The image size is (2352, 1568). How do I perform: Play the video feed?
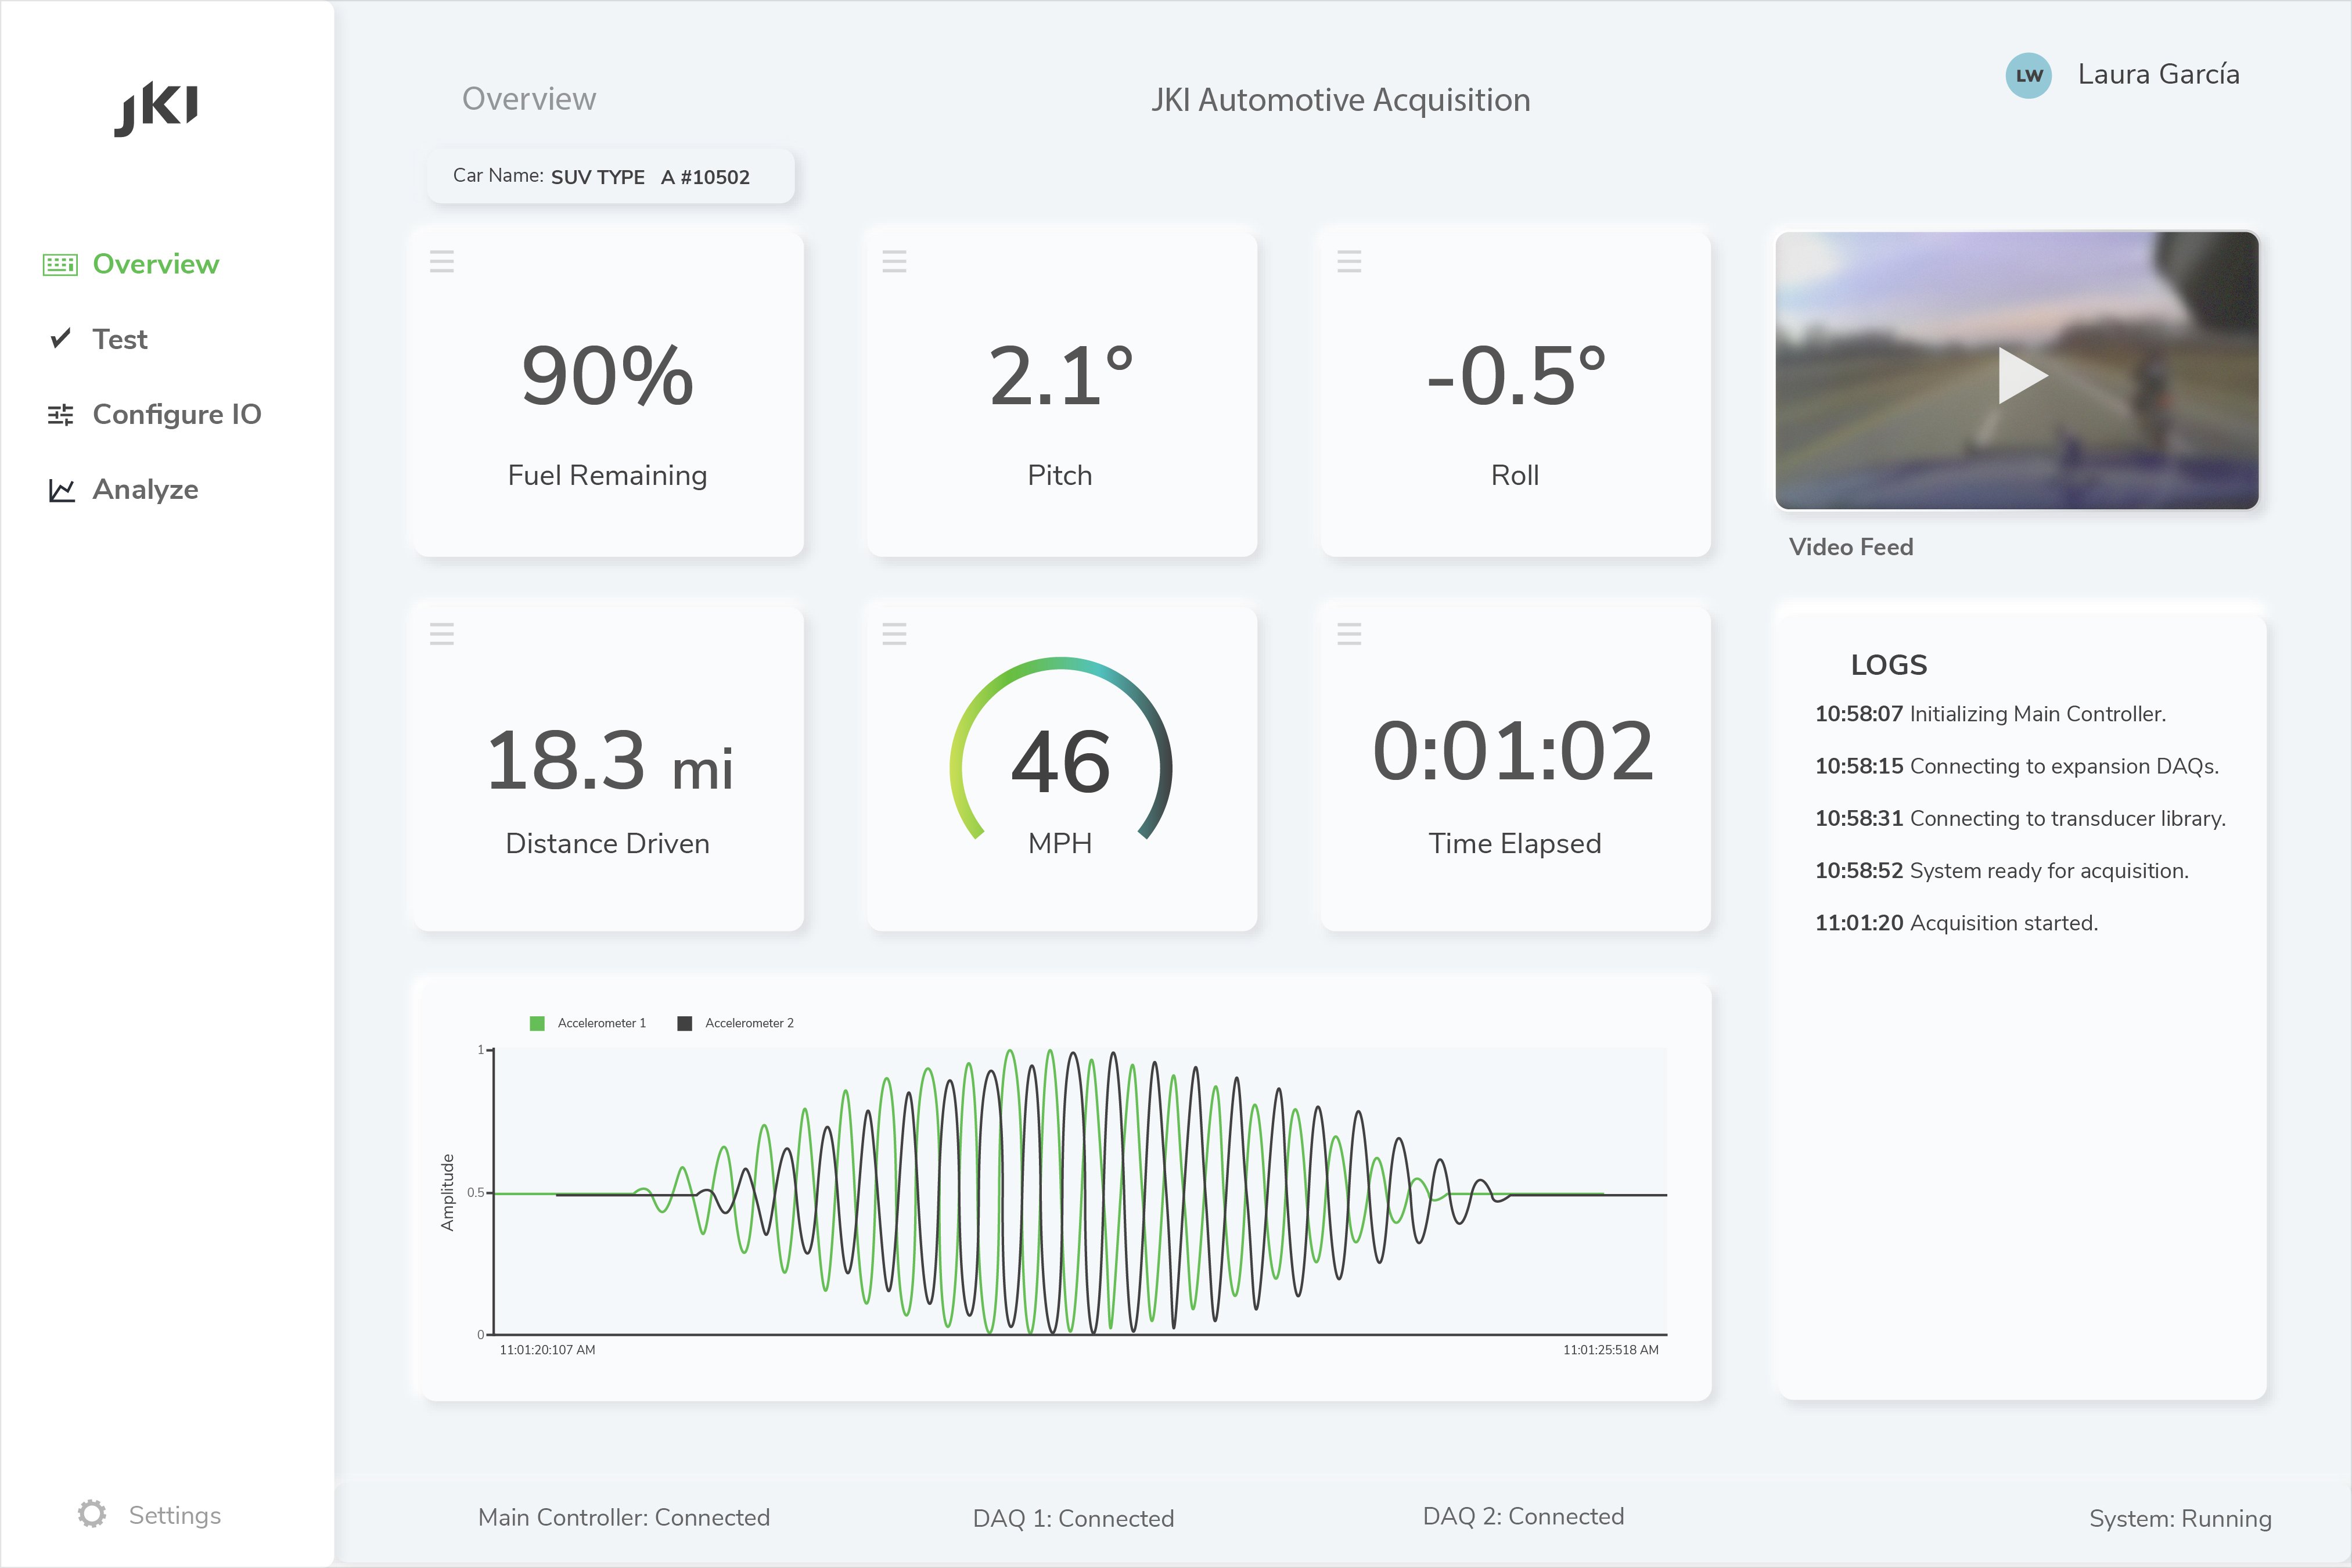(2022, 375)
